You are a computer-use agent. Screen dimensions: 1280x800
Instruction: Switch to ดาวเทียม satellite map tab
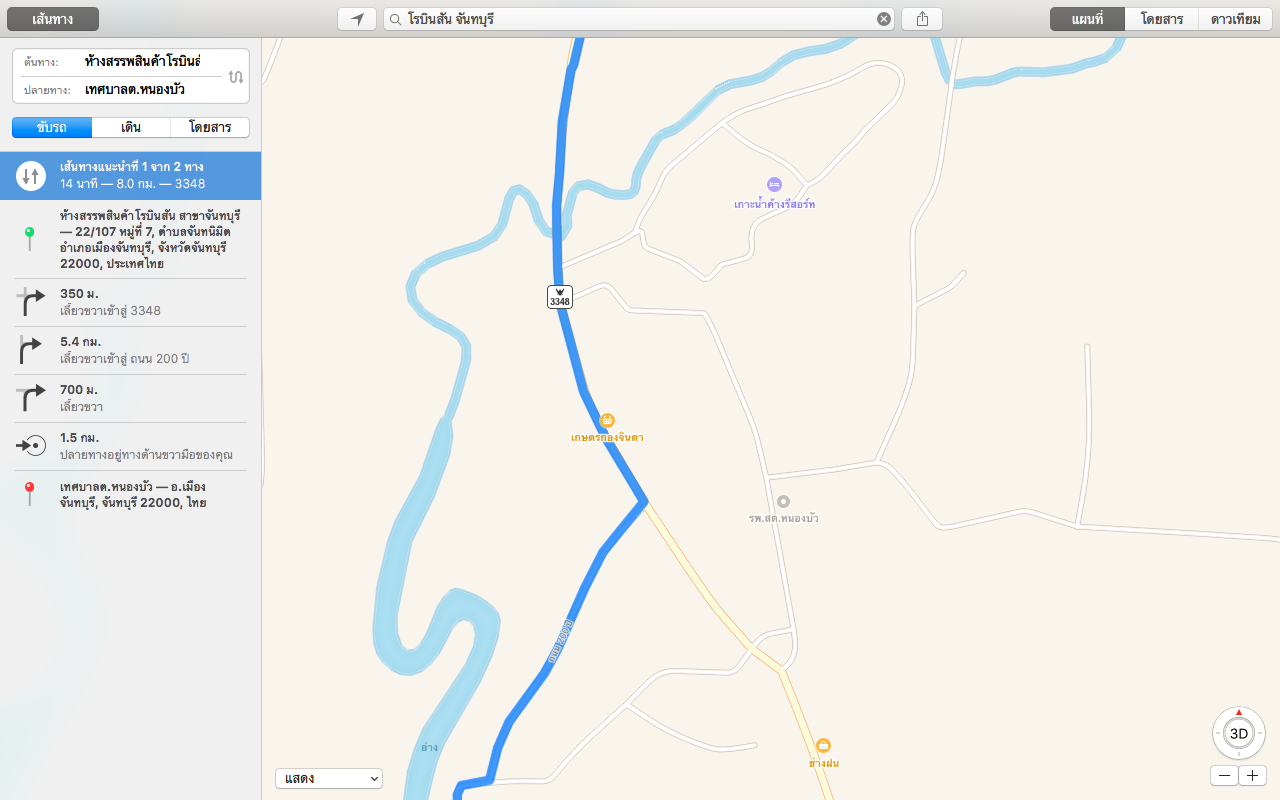click(x=1235, y=19)
